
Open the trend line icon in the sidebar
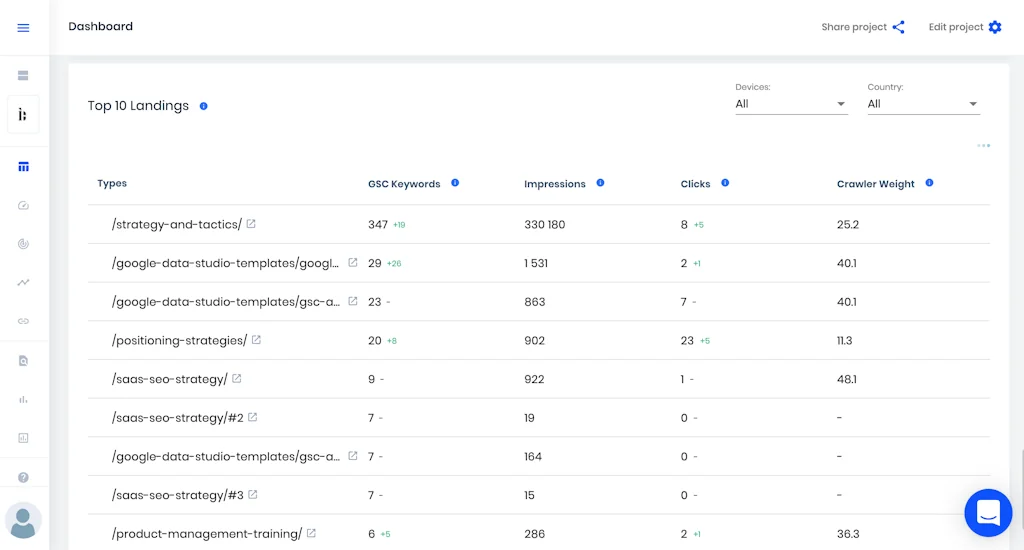24,283
